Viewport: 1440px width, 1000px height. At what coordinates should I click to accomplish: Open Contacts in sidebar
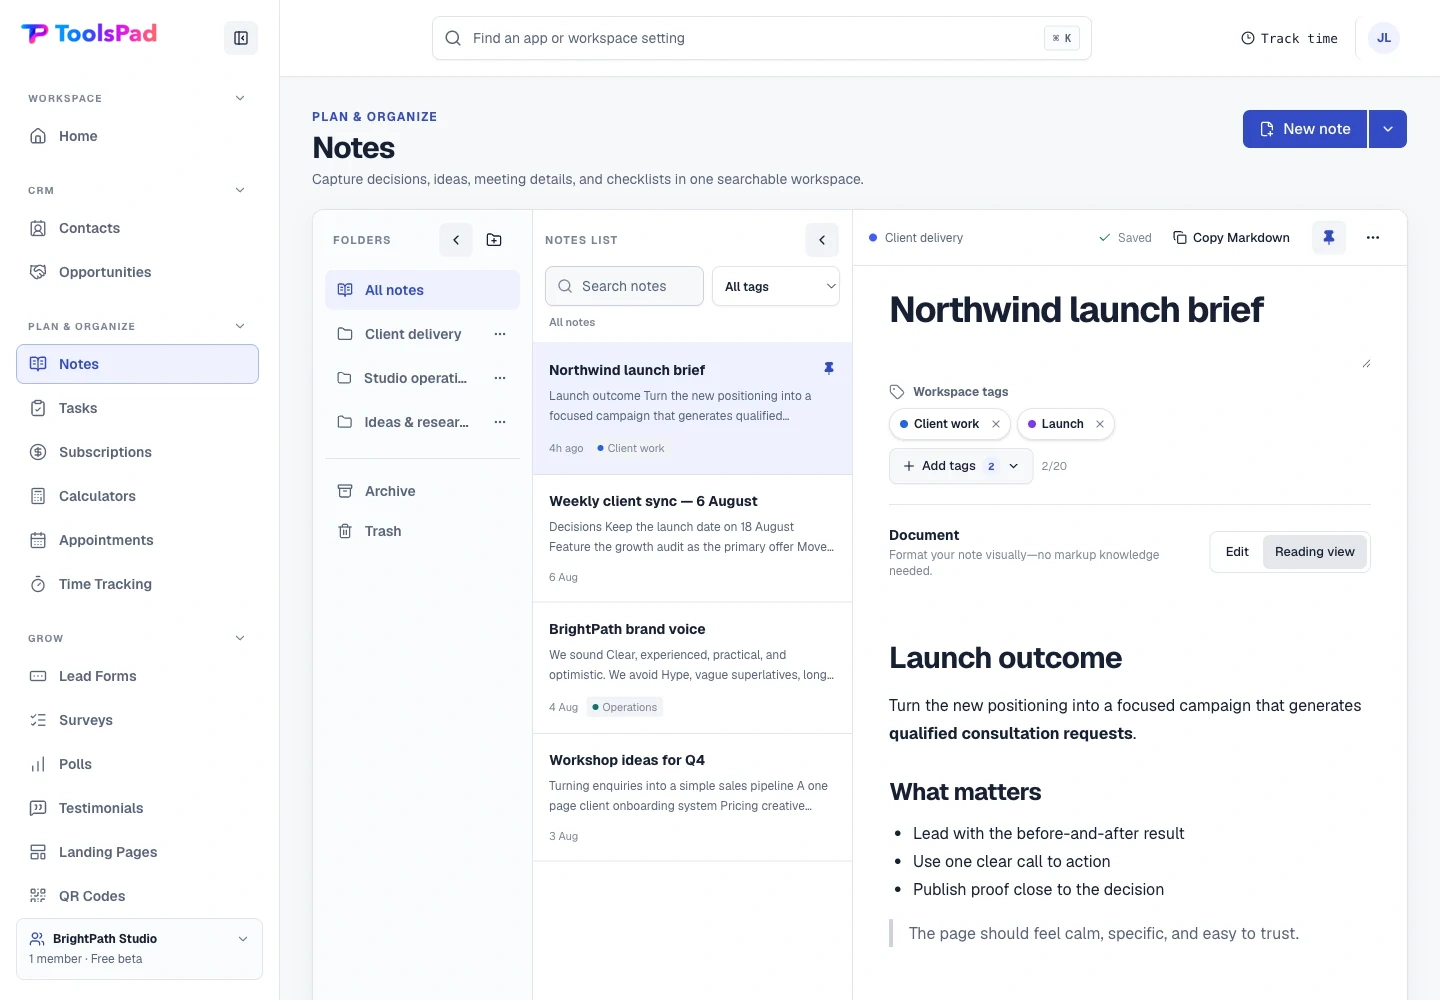[x=138, y=228]
